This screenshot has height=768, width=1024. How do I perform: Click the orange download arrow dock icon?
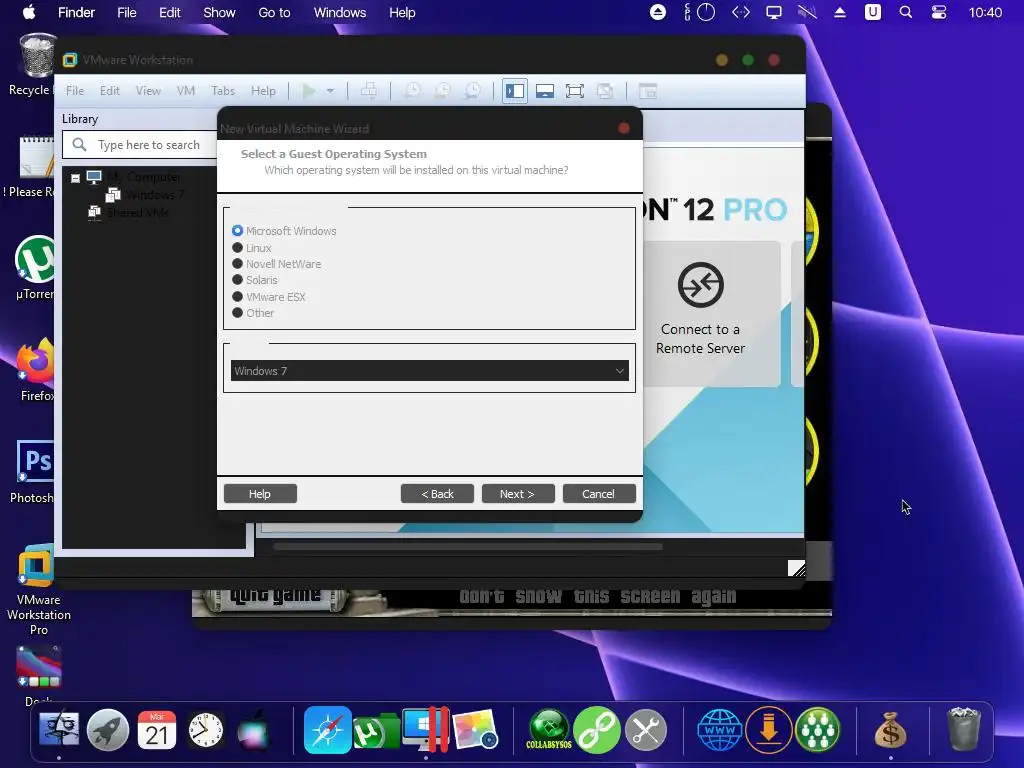tap(769, 729)
